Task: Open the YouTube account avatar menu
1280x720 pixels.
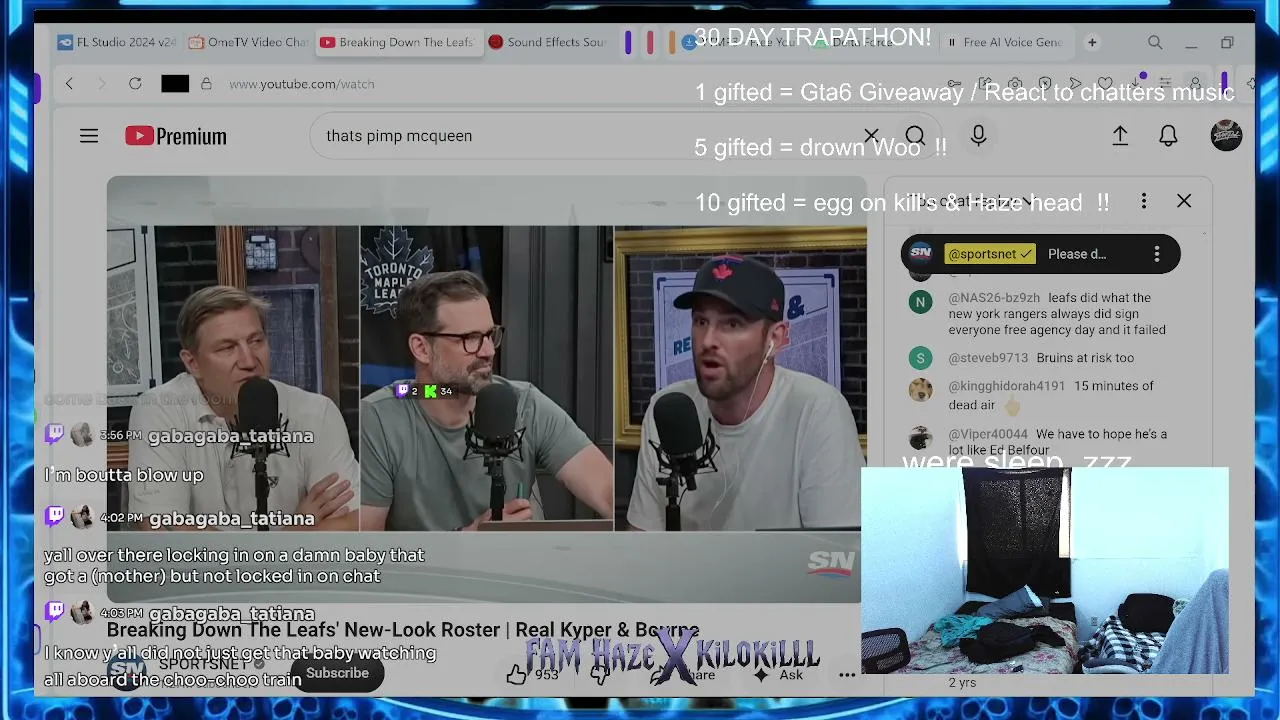Action: [x=1226, y=136]
